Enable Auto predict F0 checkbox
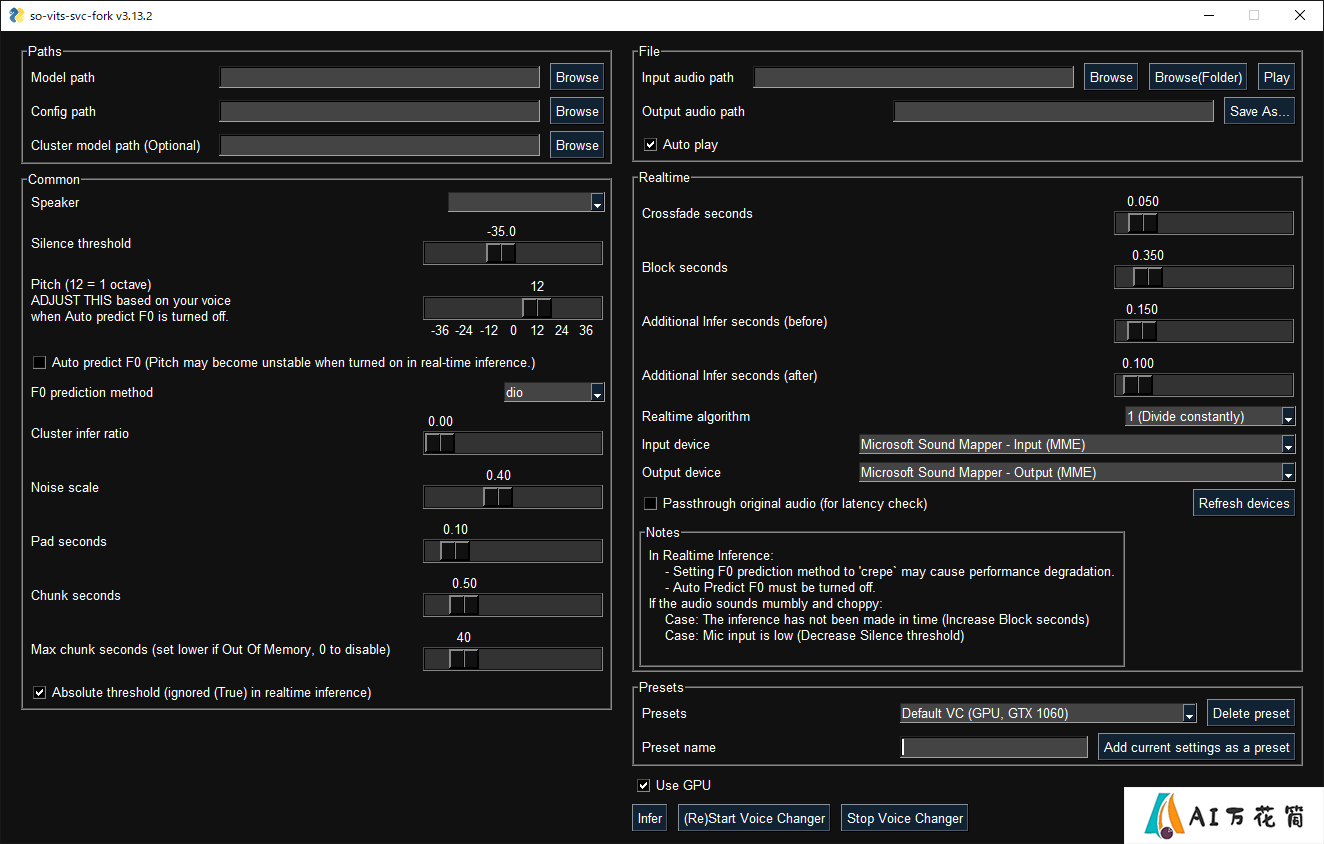 [40, 363]
